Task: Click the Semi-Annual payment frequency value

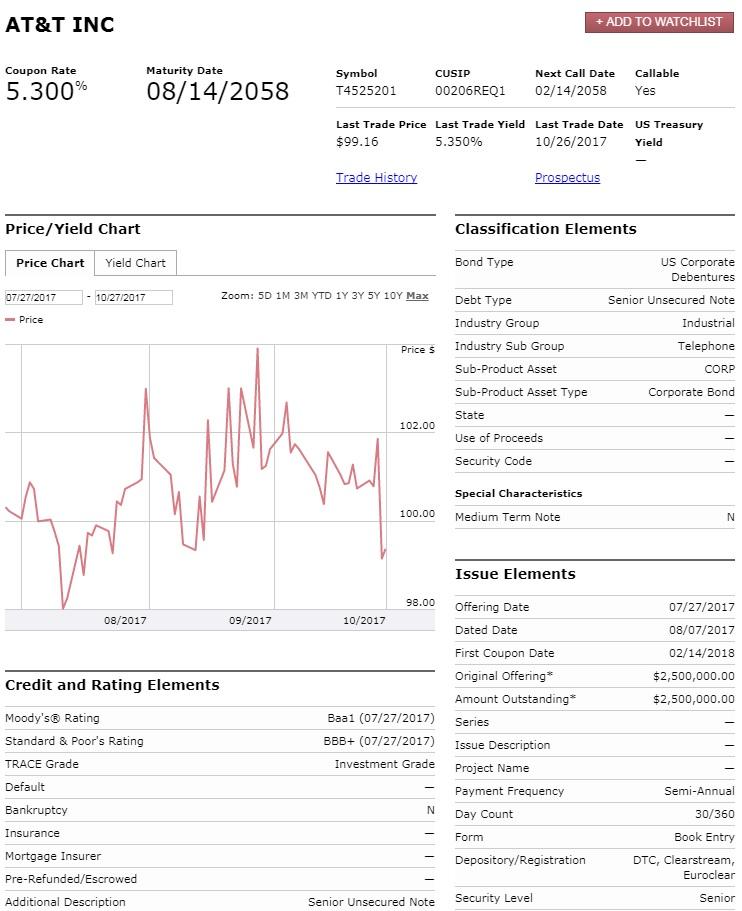Action: coord(700,791)
